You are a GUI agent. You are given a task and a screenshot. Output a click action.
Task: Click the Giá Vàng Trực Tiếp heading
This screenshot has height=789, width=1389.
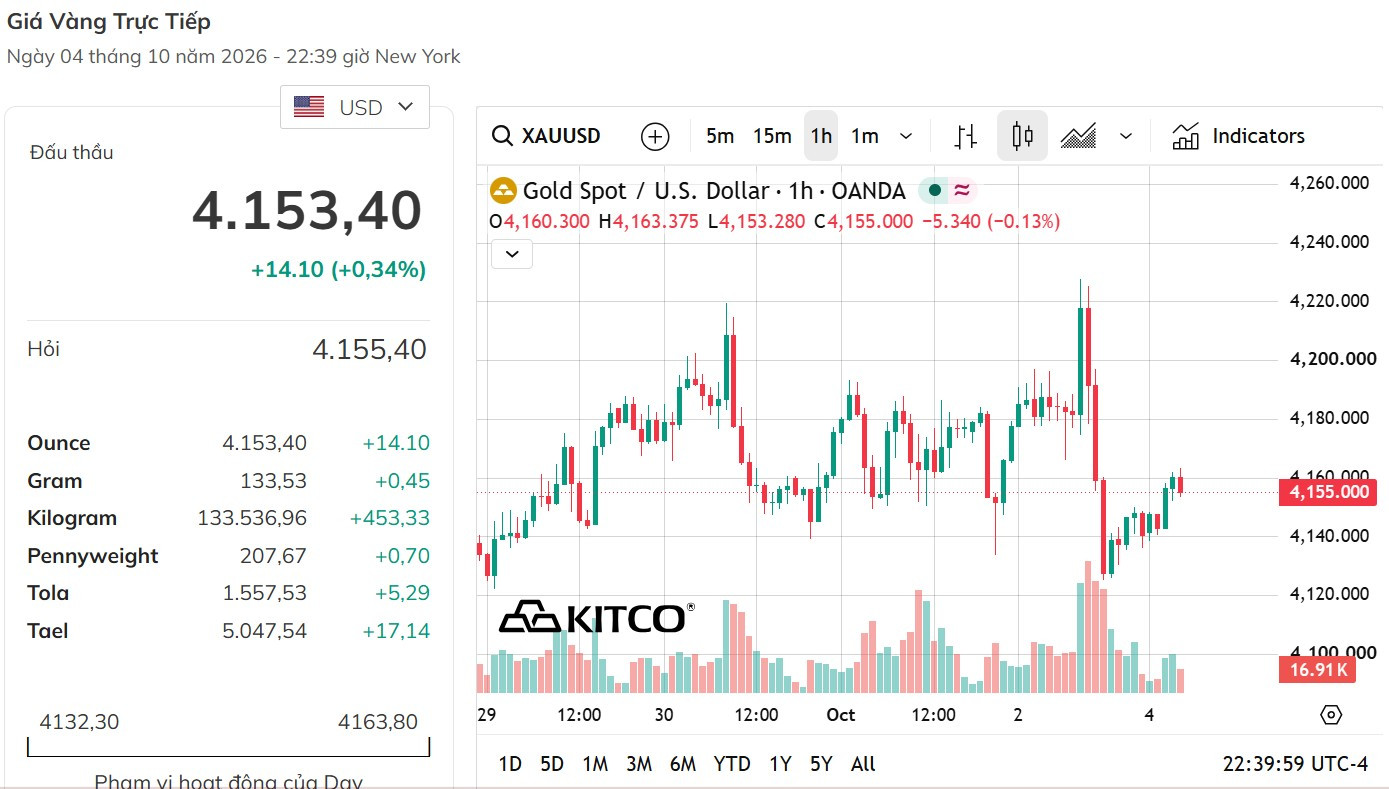click(x=109, y=21)
